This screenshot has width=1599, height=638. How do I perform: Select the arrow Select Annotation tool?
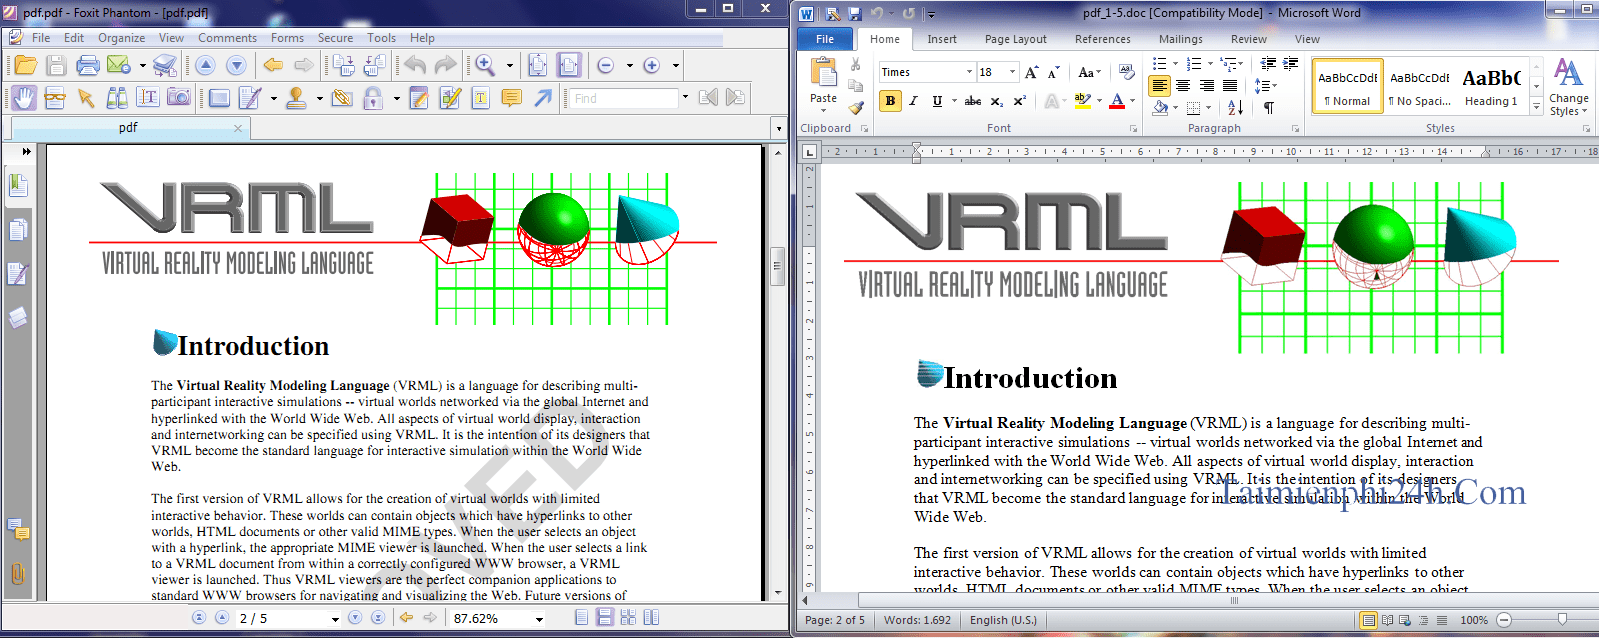click(x=86, y=98)
